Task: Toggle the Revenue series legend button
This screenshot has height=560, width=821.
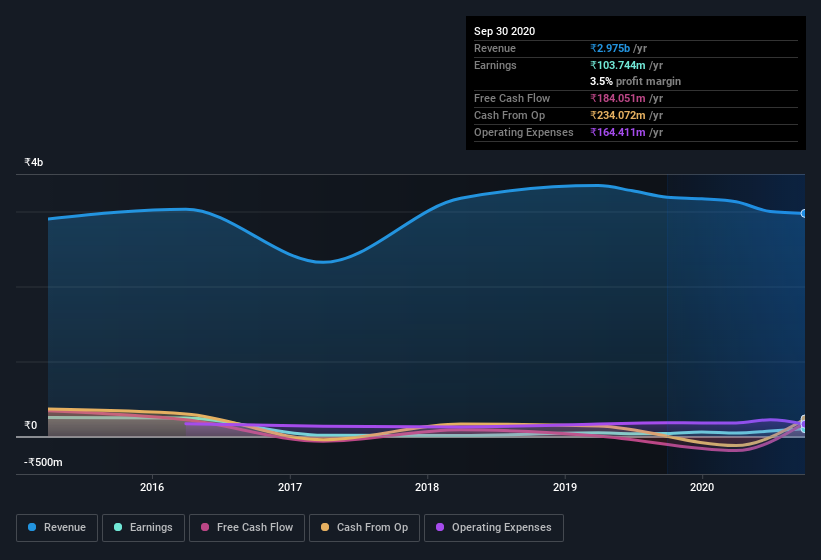Action: click(57, 528)
